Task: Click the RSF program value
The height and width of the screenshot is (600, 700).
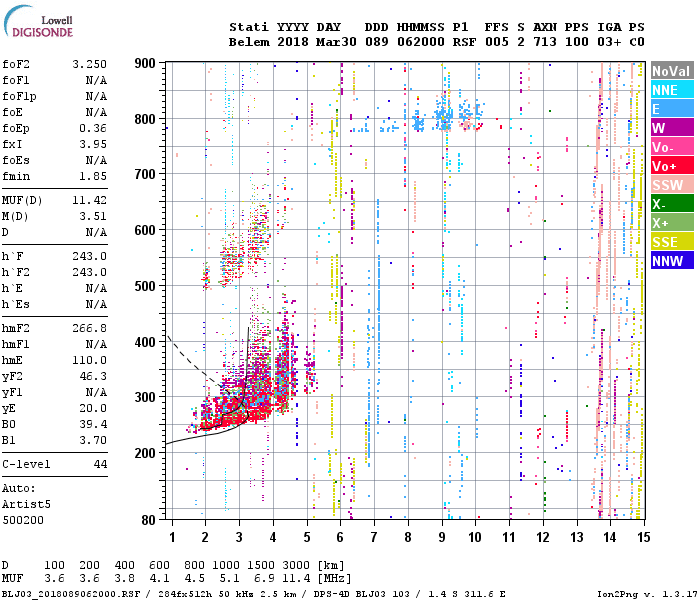Action: click(464, 42)
